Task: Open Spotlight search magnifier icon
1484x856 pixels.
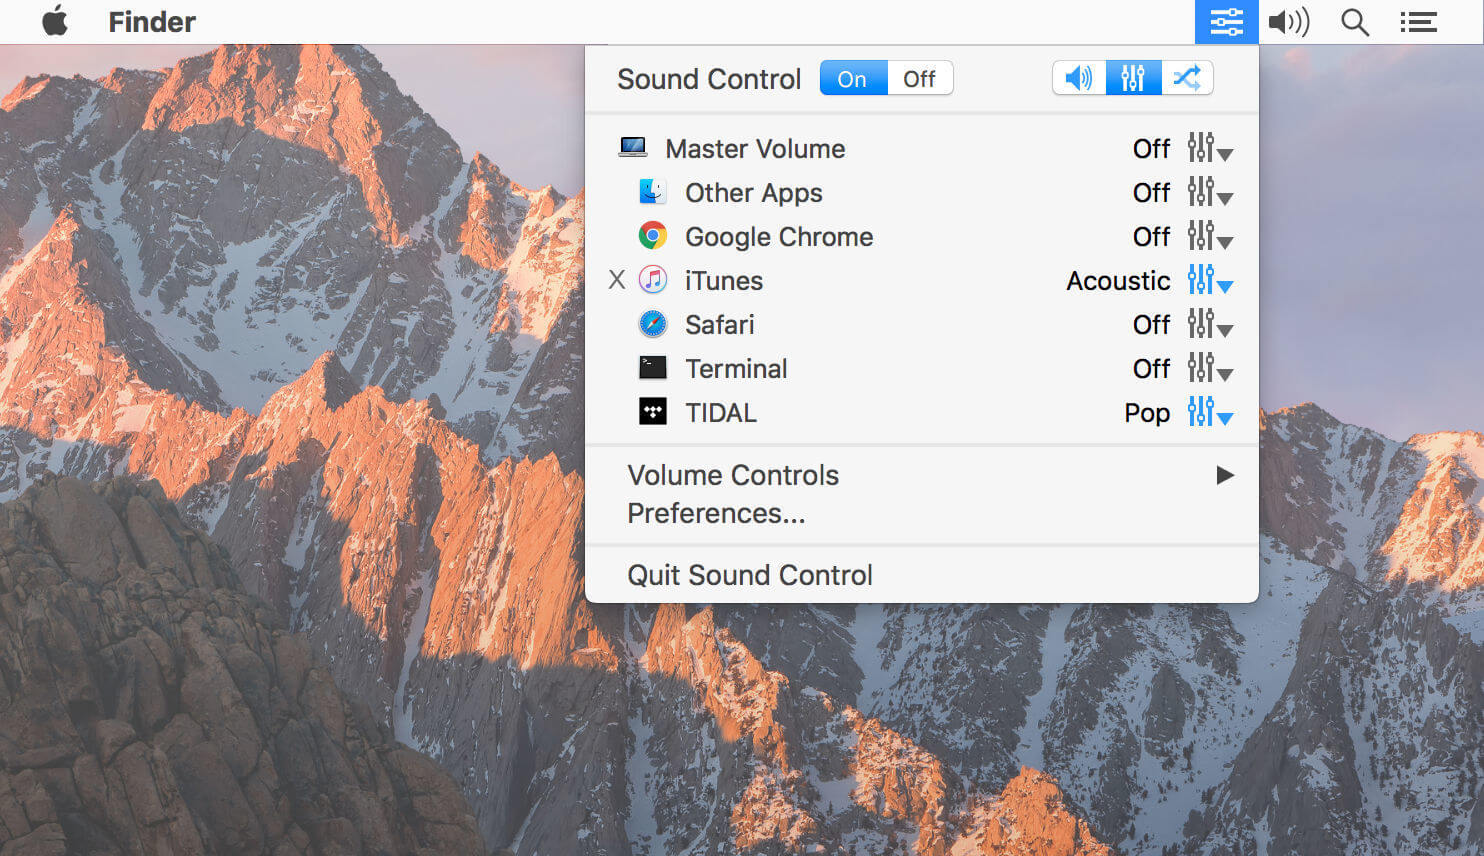Action: point(1355,22)
